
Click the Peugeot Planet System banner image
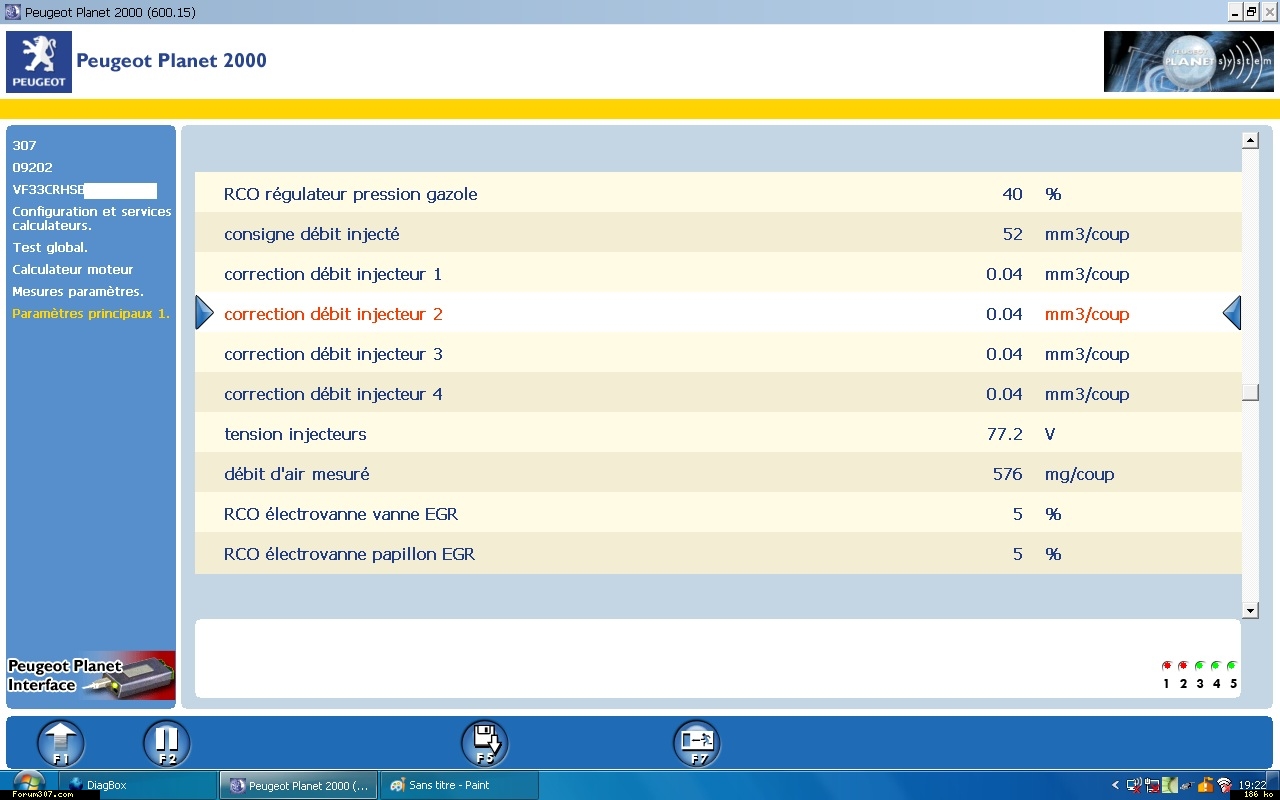1189,62
